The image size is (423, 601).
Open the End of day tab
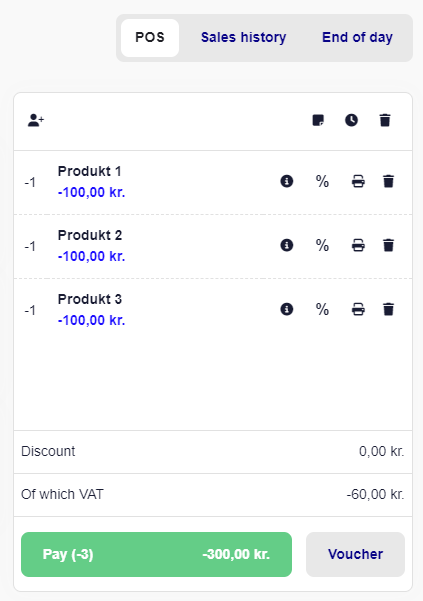click(357, 38)
